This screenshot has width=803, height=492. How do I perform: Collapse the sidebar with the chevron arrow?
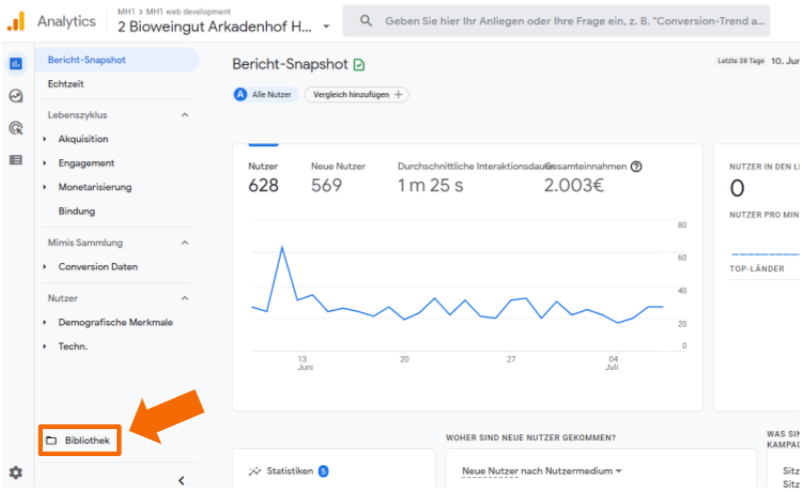(181, 481)
